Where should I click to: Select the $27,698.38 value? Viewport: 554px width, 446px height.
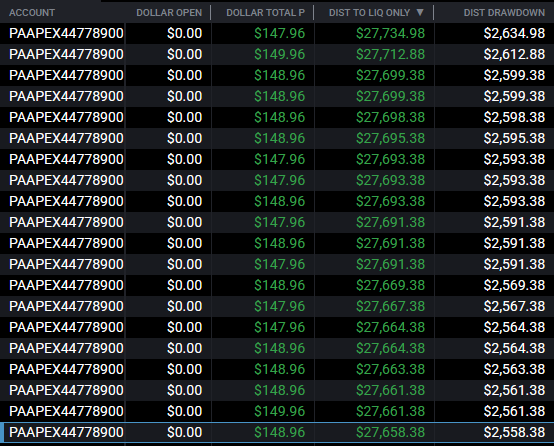point(390,117)
